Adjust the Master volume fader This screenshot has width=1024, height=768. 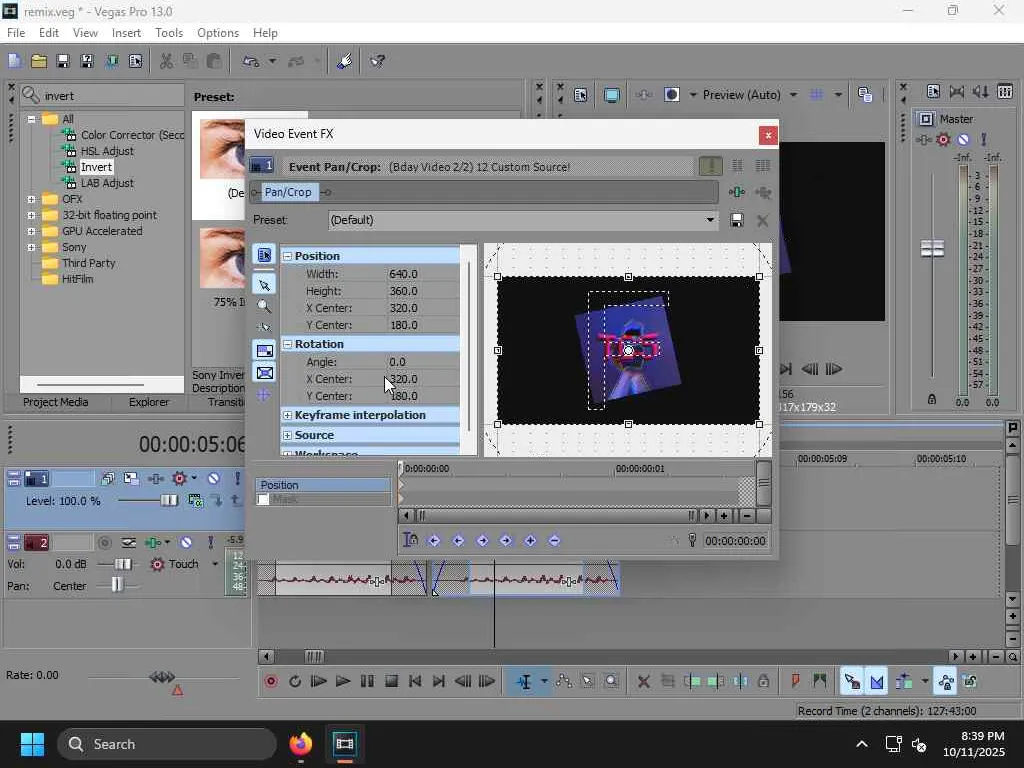pyautogui.click(x=932, y=248)
